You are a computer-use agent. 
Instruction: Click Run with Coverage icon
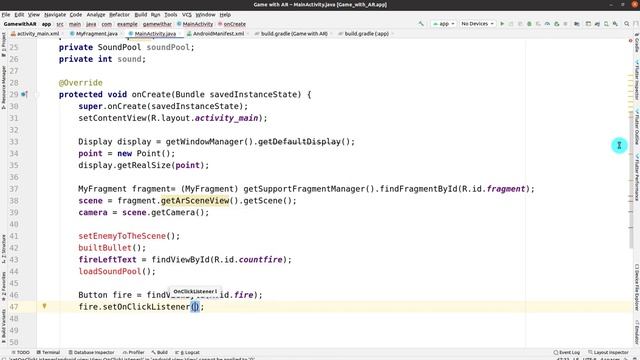pyautogui.click(x=538, y=24)
